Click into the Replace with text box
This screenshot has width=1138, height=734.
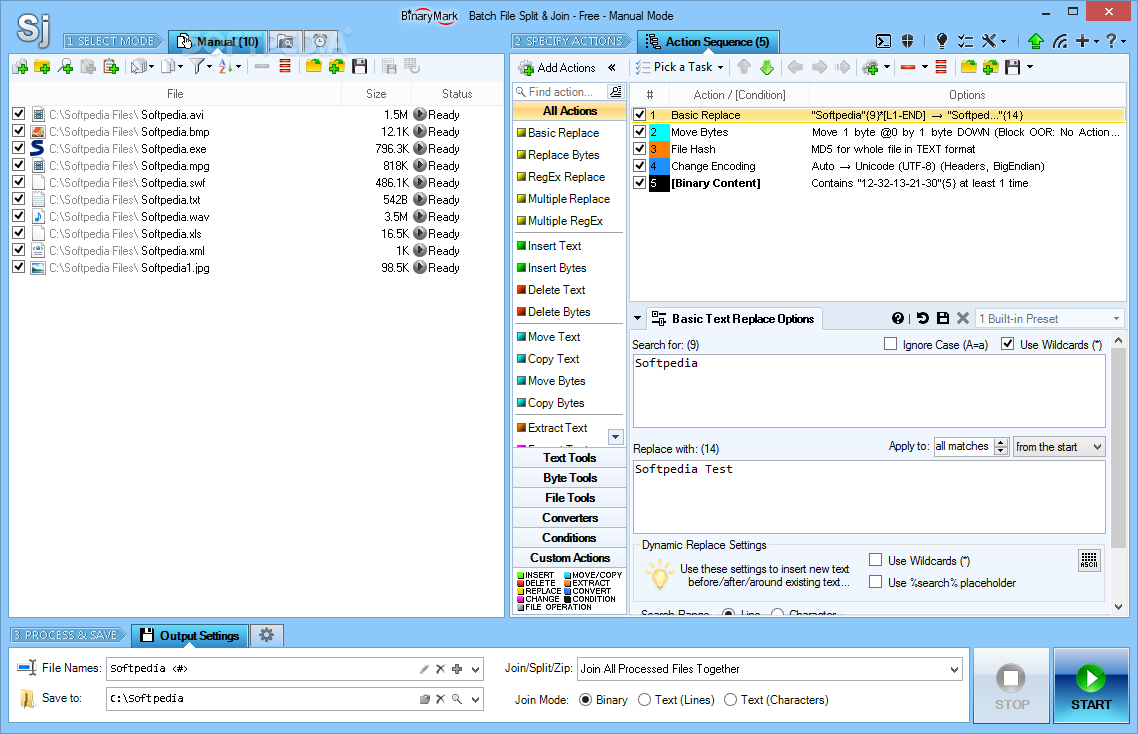(x=869, y=497)
